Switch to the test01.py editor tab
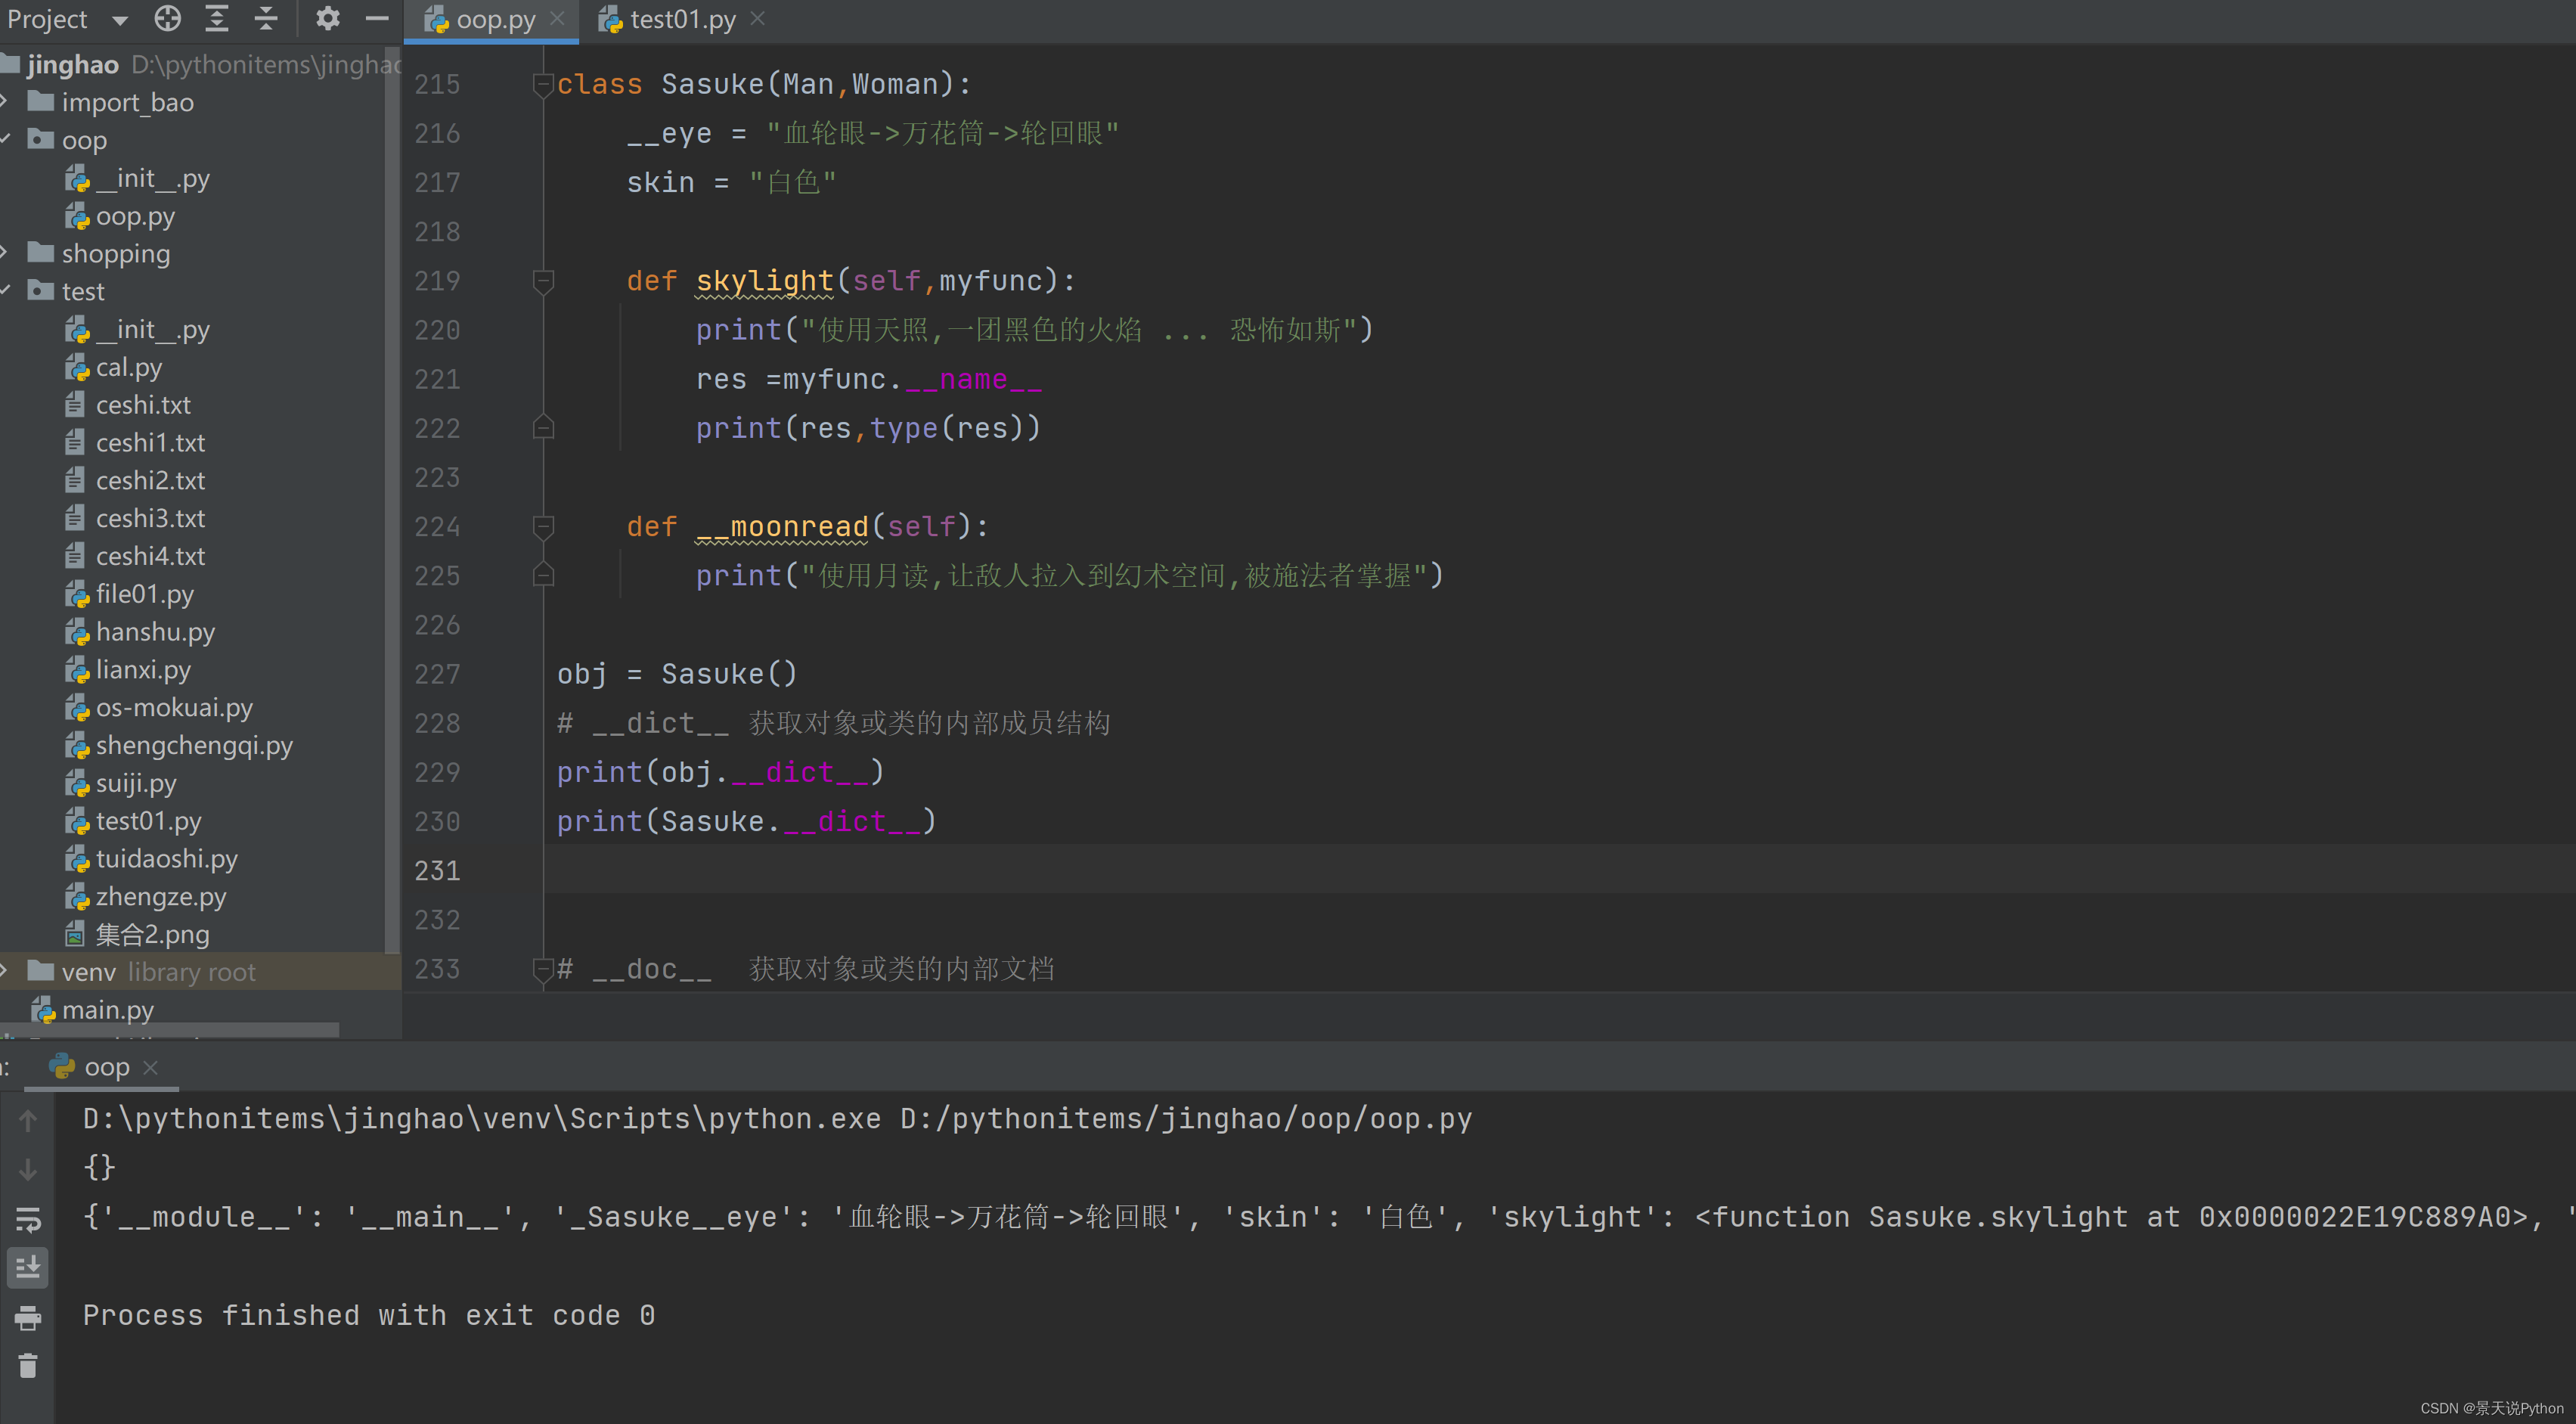The image size is (2576, 1424). [x=683, y=20]
